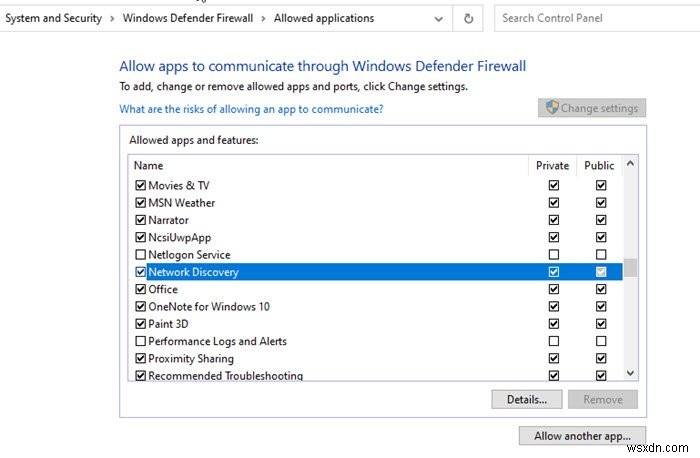Toggle Private checkbox for MSN Weather

(x=554, y=203)
